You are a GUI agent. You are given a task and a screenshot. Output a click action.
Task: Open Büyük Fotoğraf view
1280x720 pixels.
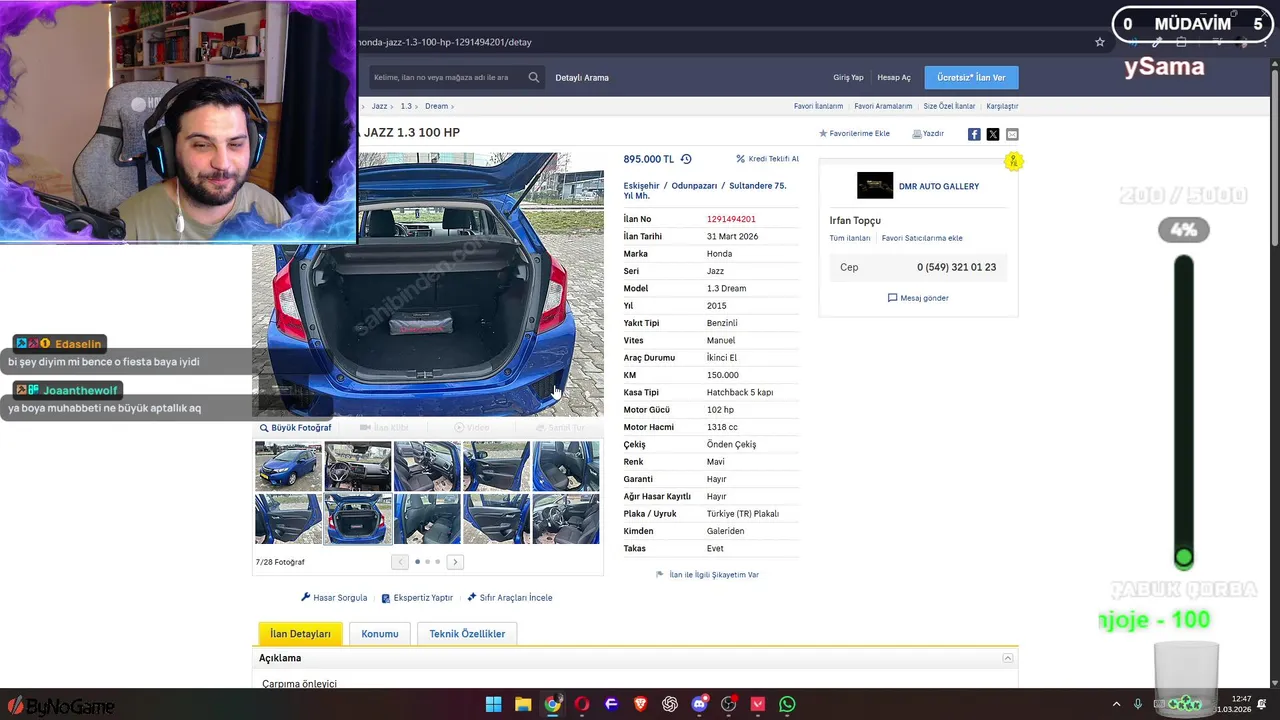pos(295,428)
